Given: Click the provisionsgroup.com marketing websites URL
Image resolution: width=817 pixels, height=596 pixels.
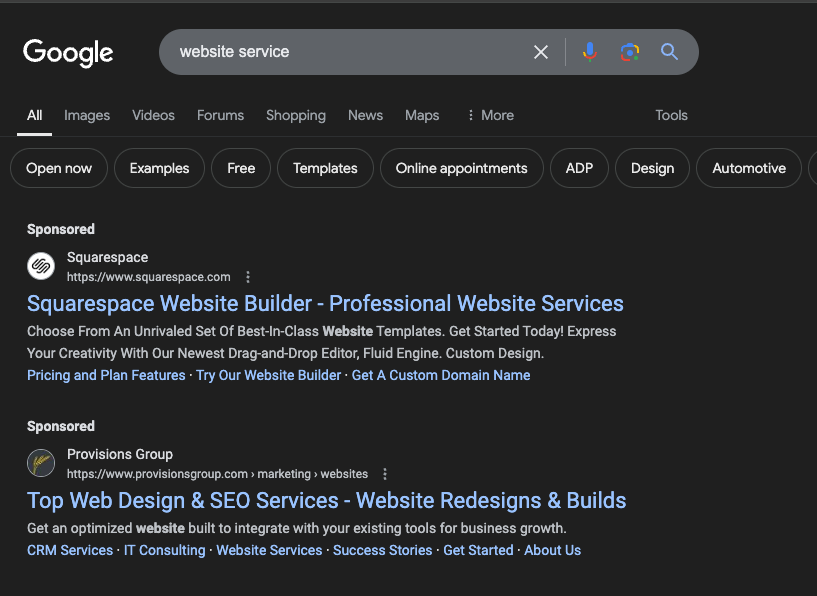Looking at the screenshot, I should coord(217,474).
